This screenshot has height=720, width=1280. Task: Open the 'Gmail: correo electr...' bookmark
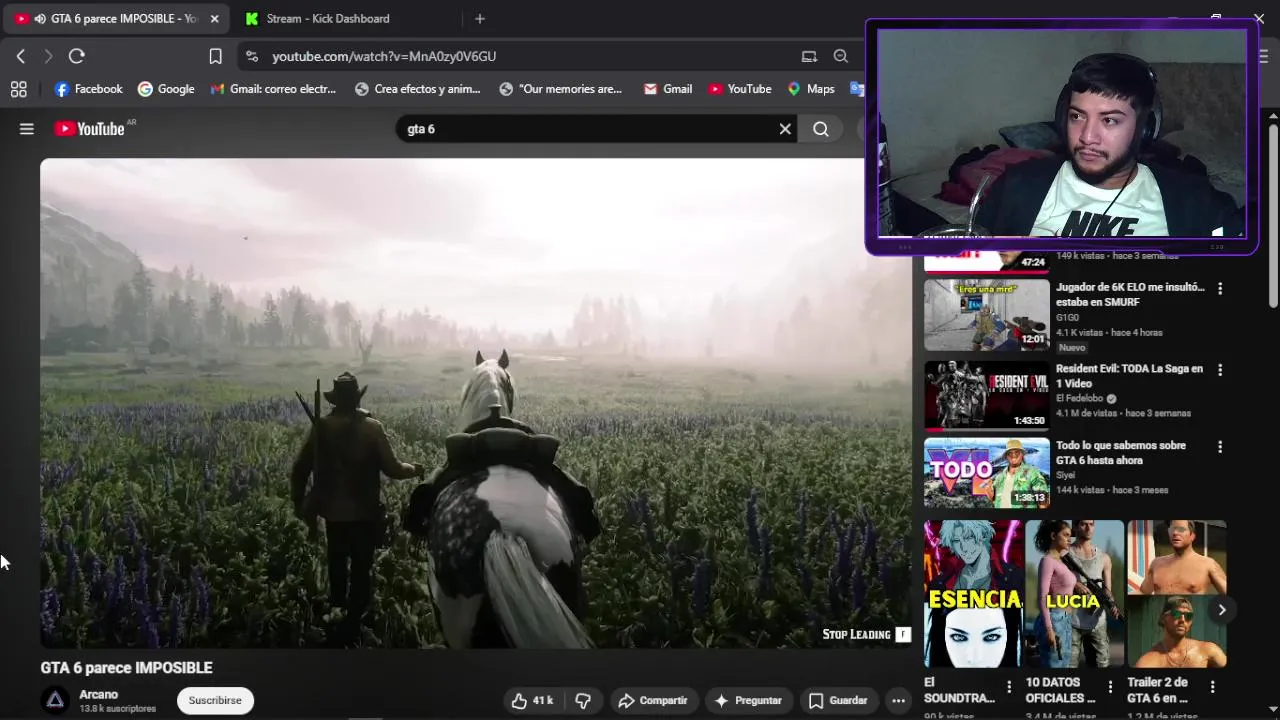273,89
